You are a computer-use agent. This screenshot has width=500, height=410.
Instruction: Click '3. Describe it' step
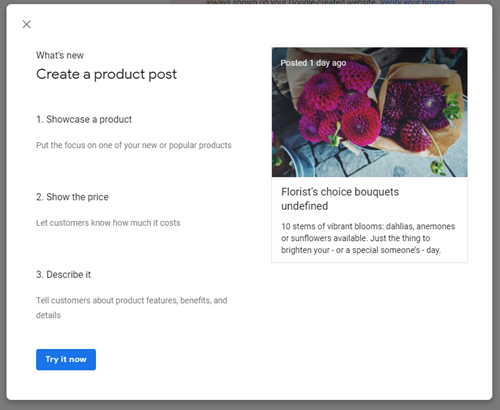[x=63, y=275]
